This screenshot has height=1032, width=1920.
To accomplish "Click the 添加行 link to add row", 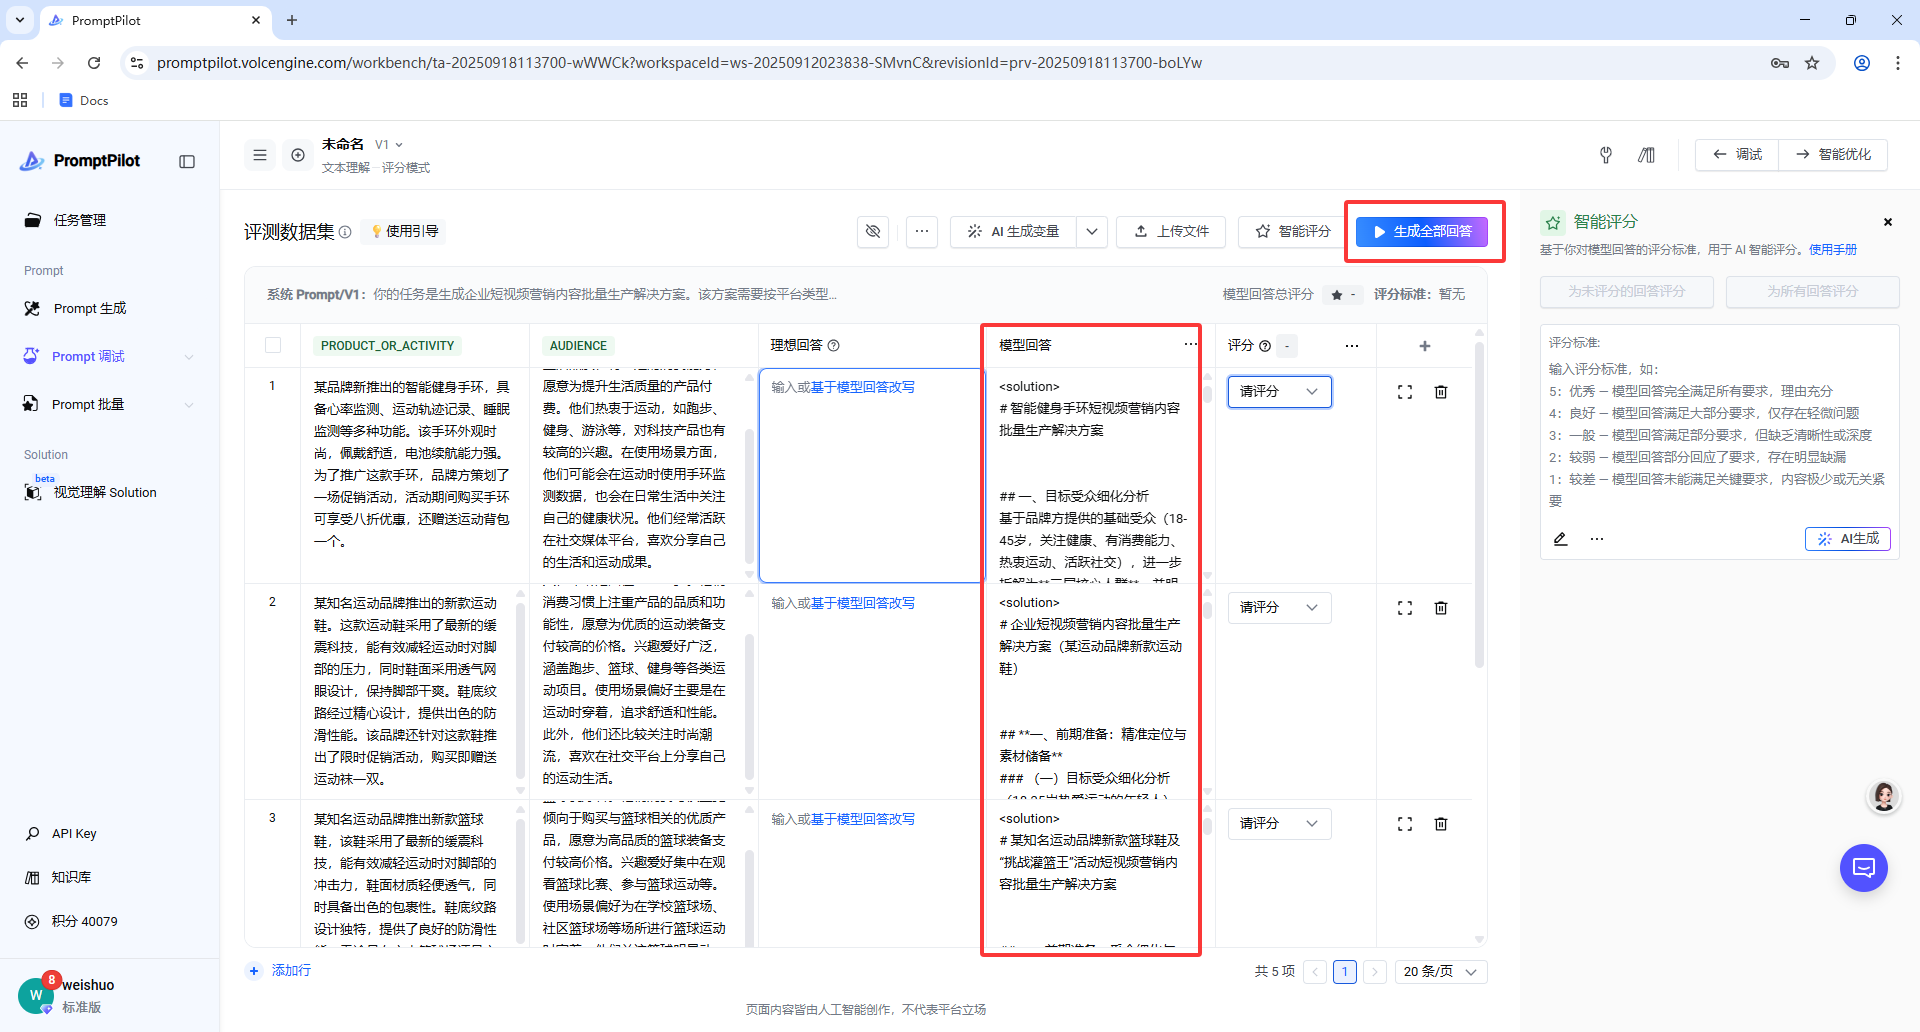I will [290, 971].
